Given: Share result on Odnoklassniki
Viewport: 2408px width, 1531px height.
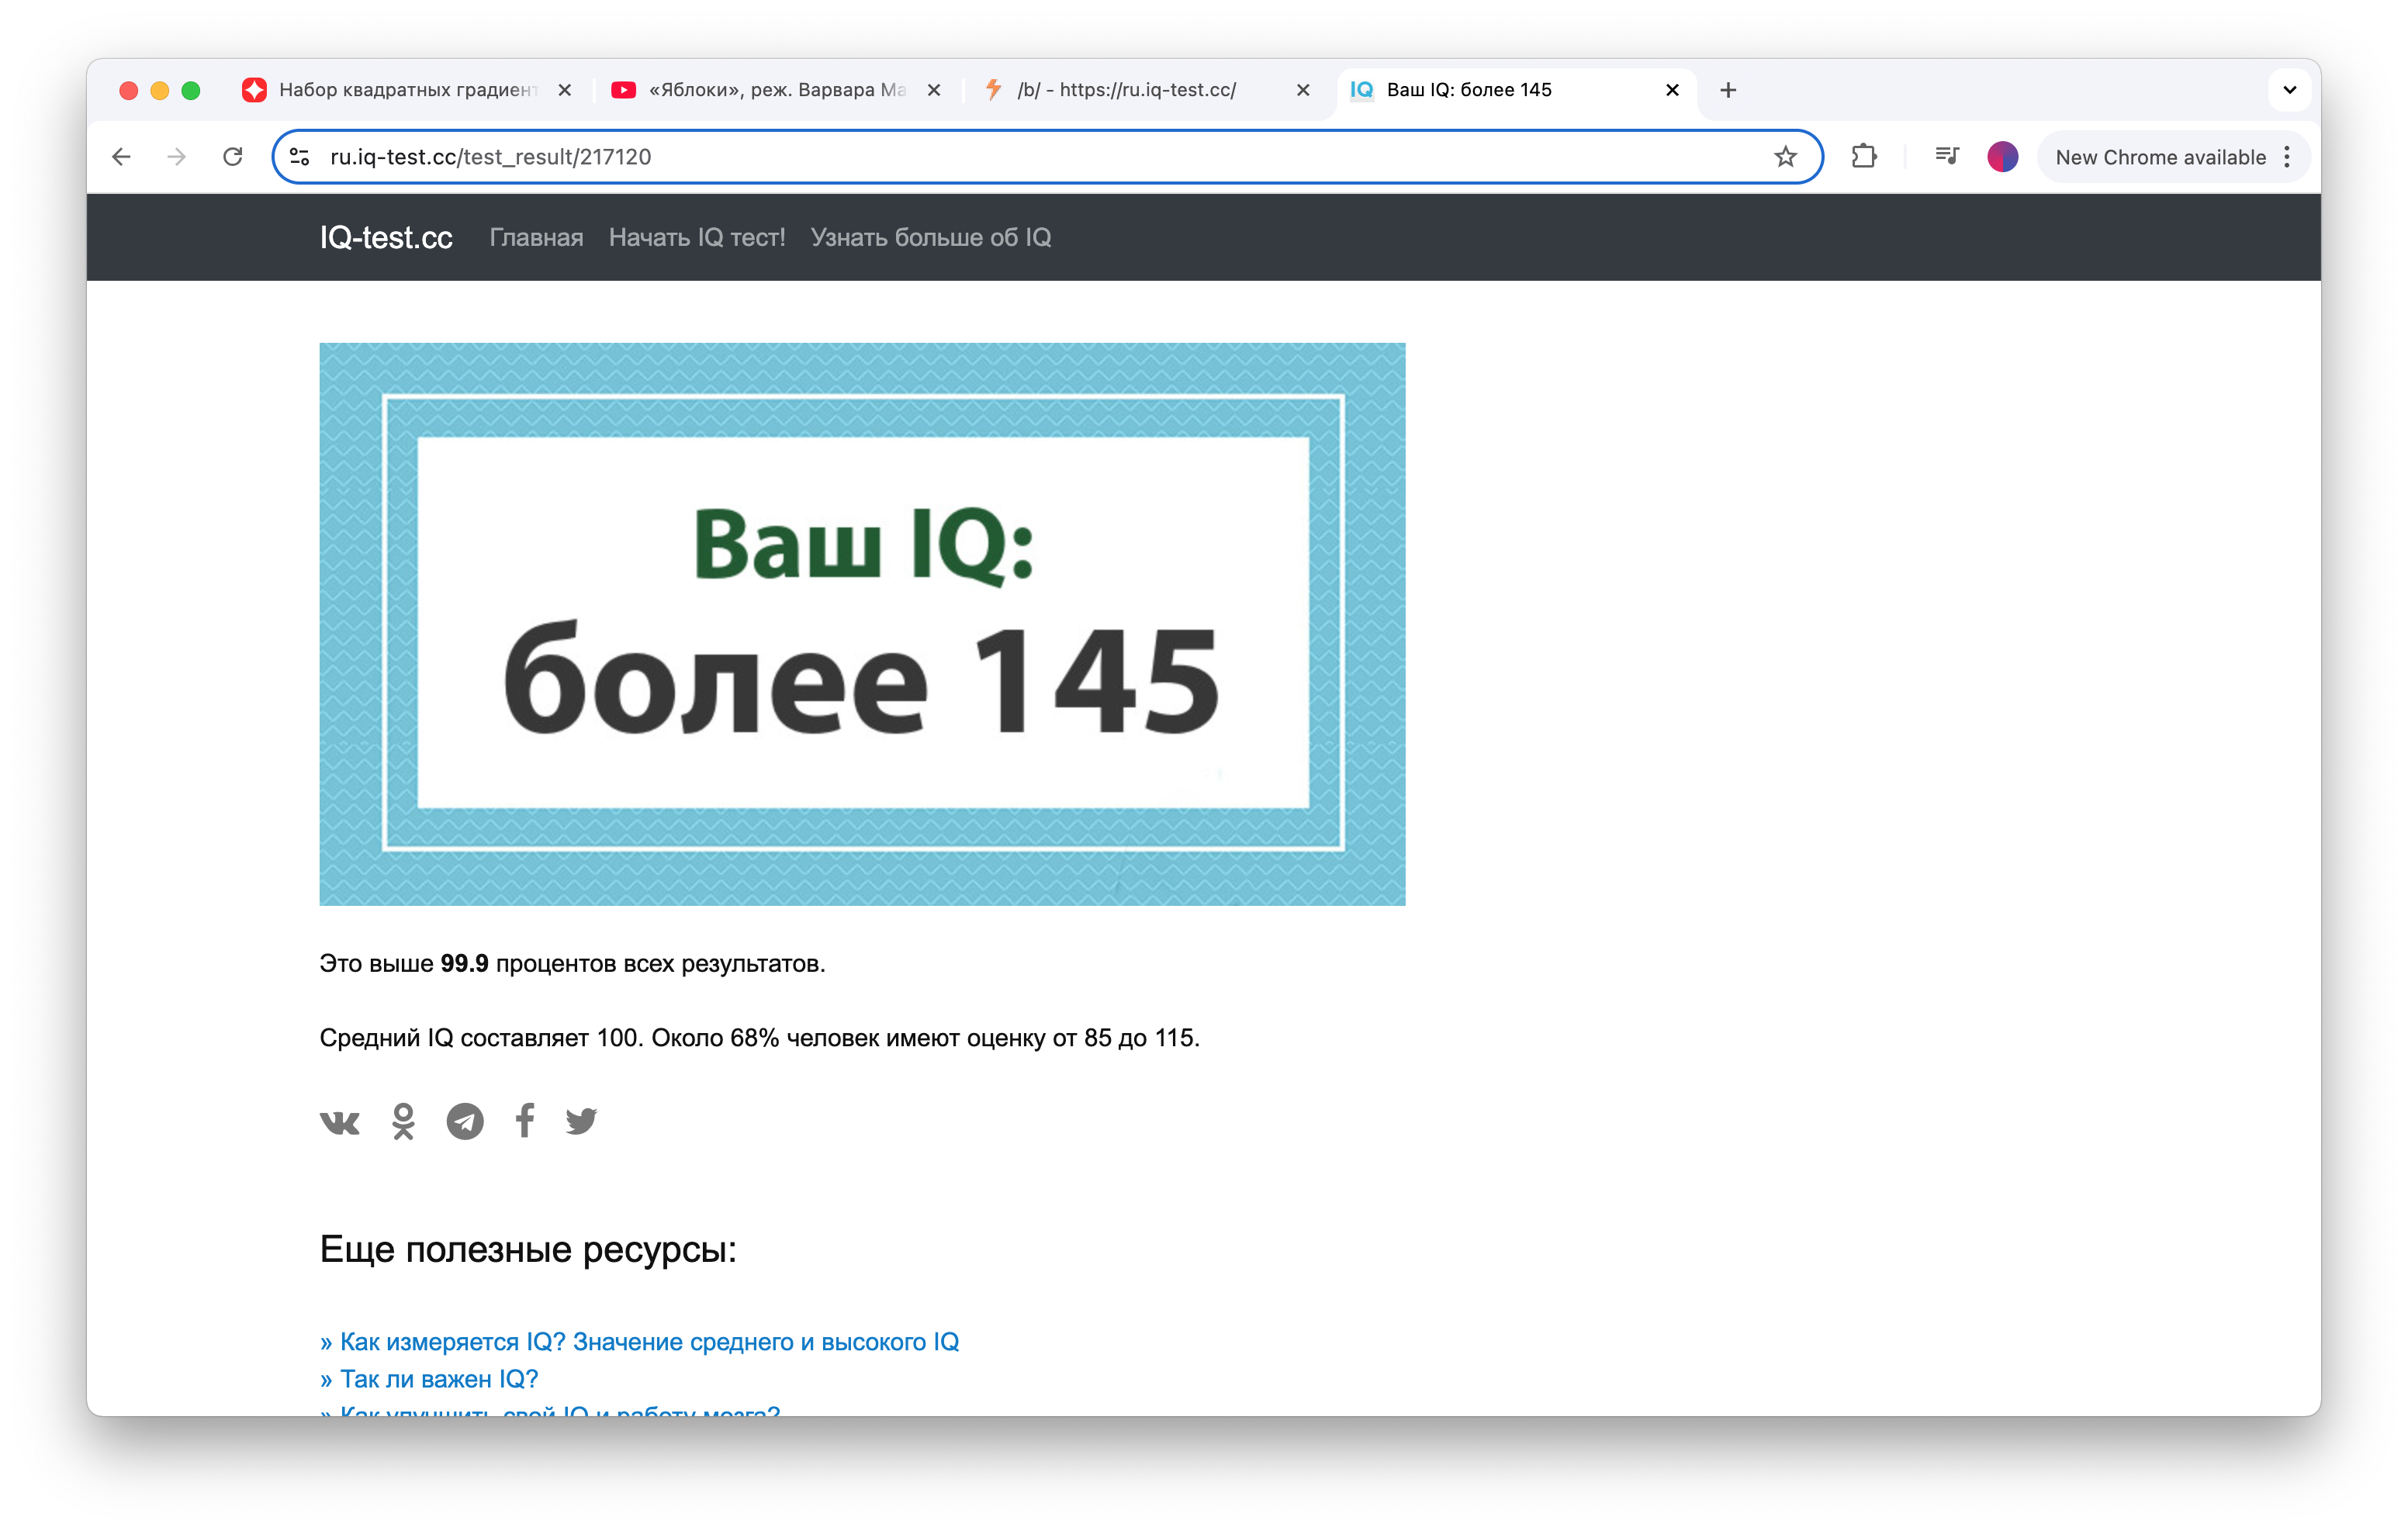Looking at the screenshot, I should (403, 1121).
